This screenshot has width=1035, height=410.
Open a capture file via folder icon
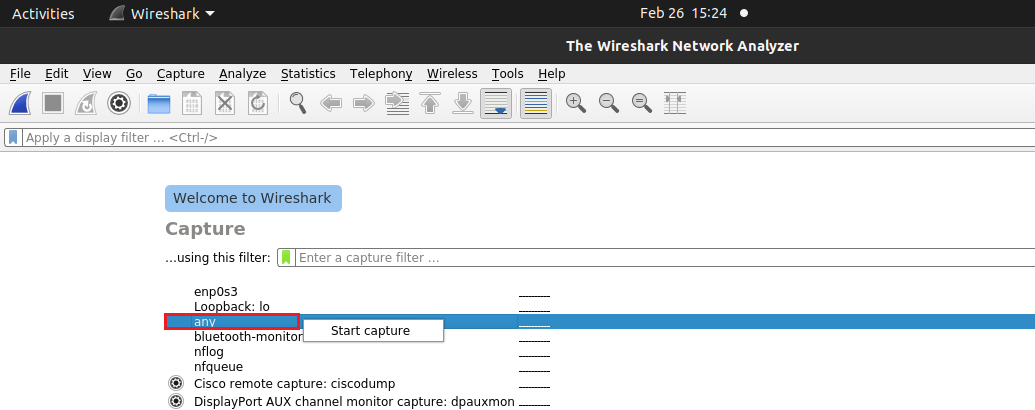pos(159,103)
